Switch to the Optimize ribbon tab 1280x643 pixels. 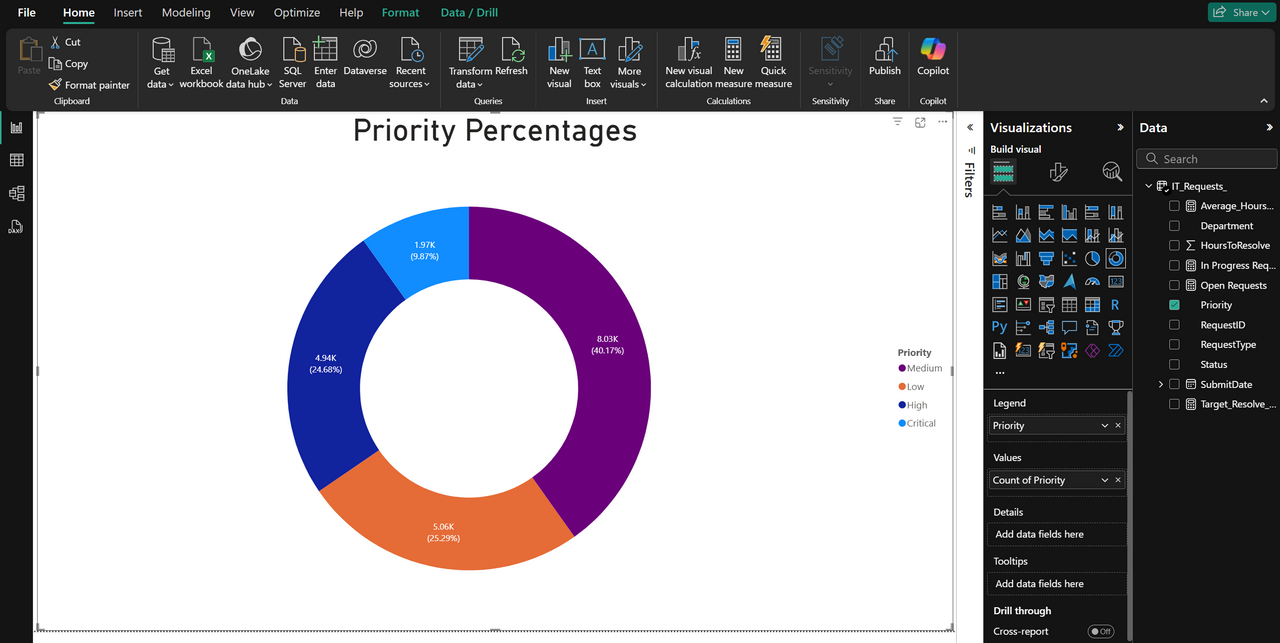point(297,13)
